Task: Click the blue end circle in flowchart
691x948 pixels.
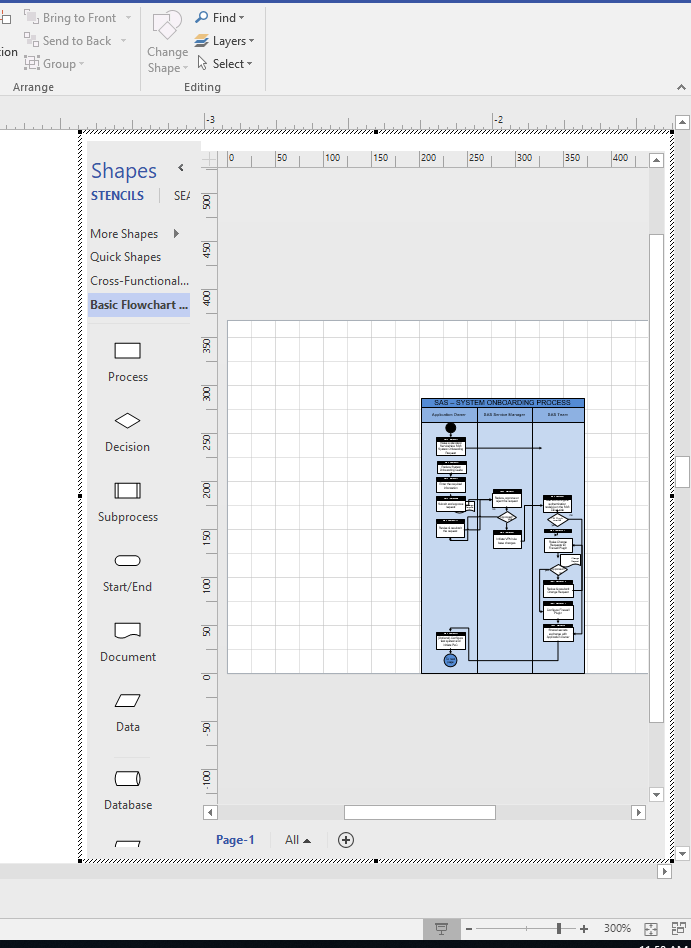Action: click(x=450, y=660)
